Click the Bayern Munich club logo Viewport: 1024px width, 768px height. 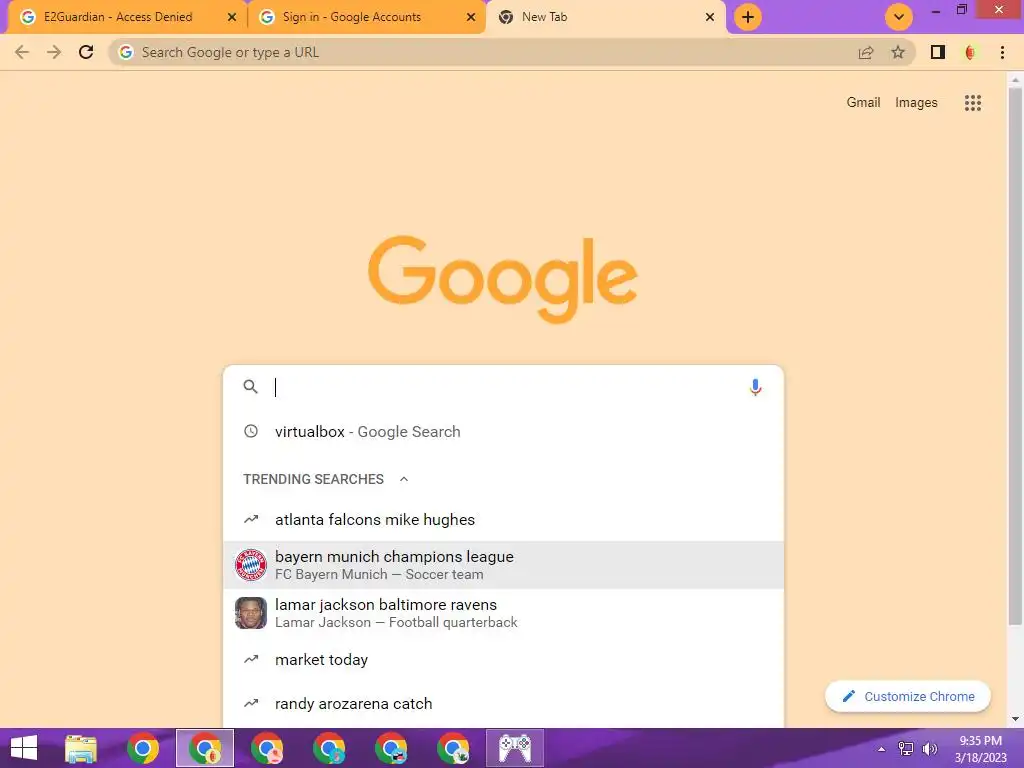251,565
